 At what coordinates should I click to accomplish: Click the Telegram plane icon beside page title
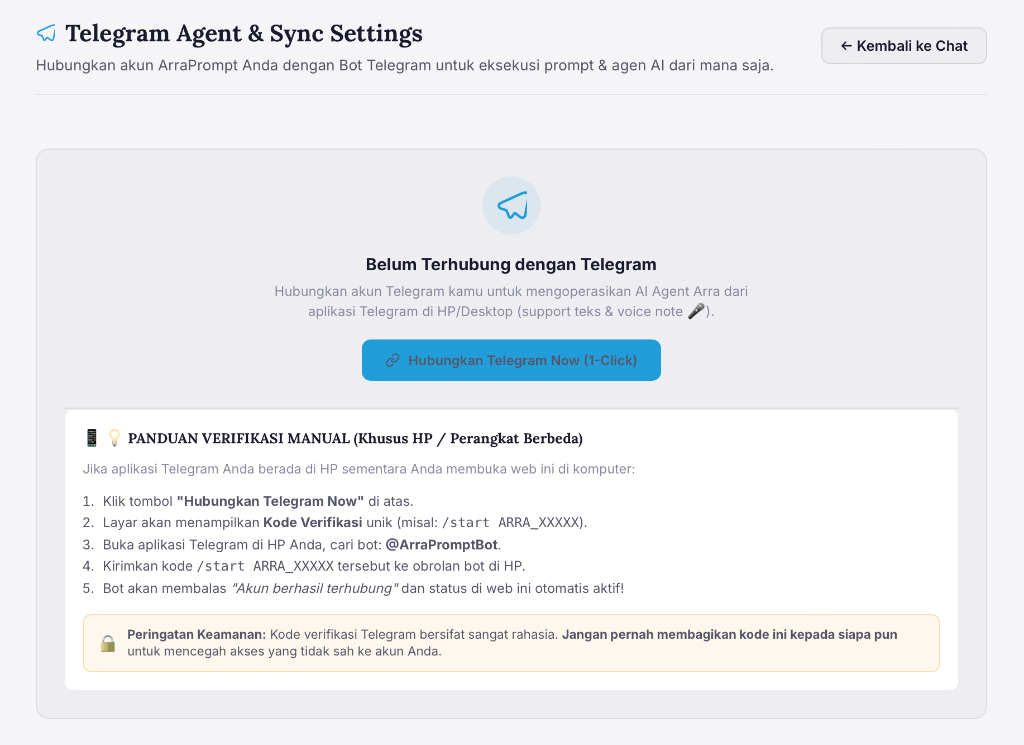46,33
